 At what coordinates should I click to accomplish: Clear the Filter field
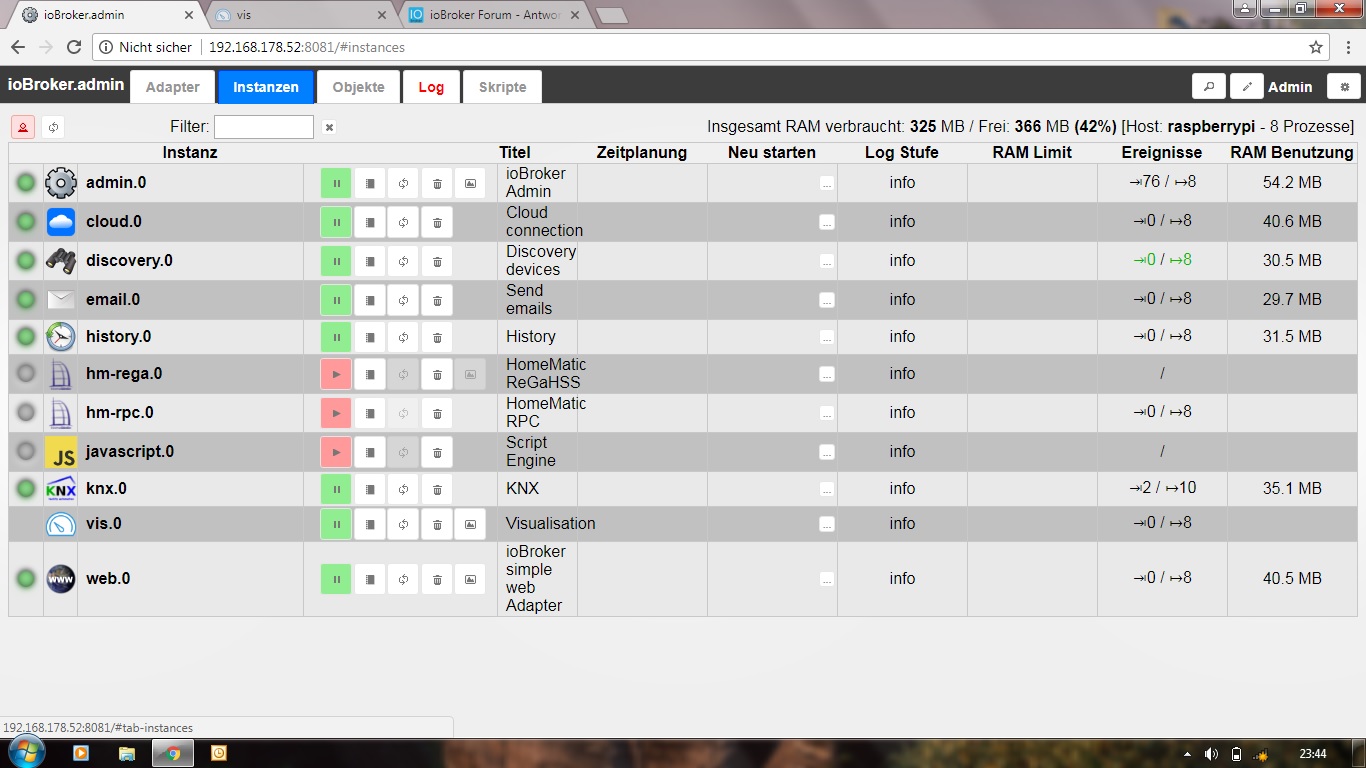click(329, 127)
